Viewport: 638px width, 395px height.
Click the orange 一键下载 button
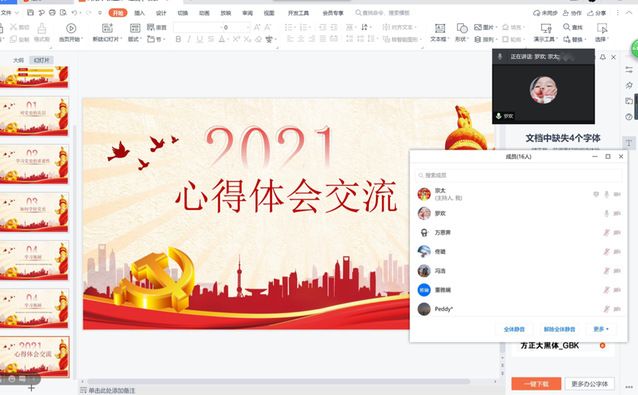pos(536,383)
